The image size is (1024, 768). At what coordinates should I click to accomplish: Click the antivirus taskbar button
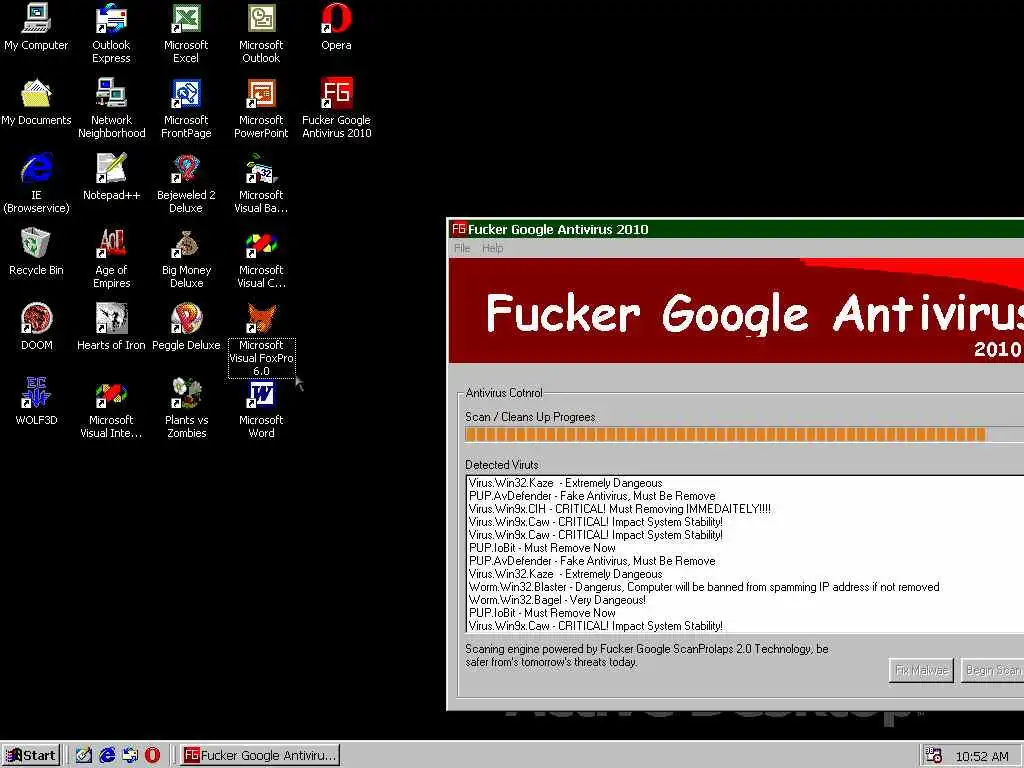260,756
